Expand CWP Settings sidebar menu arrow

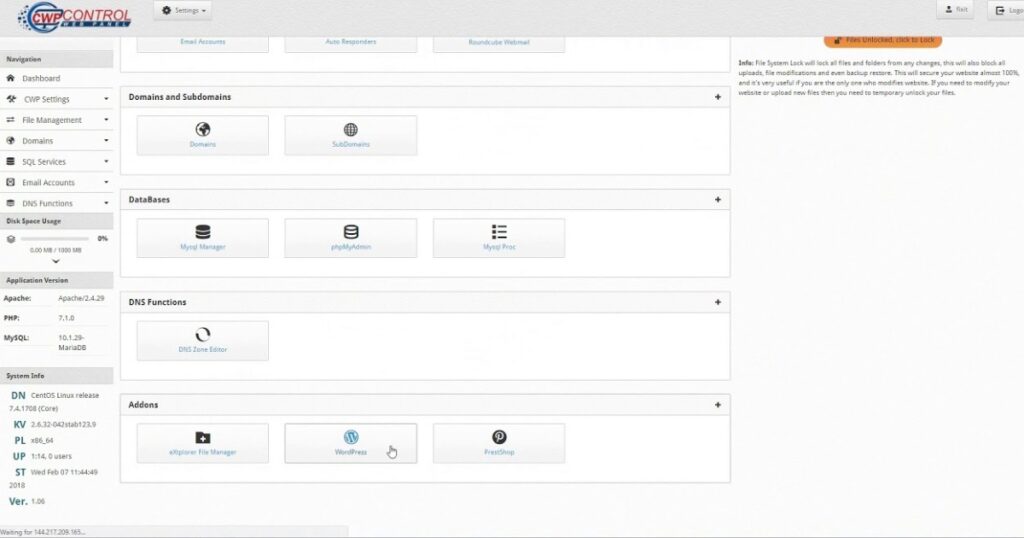(106, 99)
